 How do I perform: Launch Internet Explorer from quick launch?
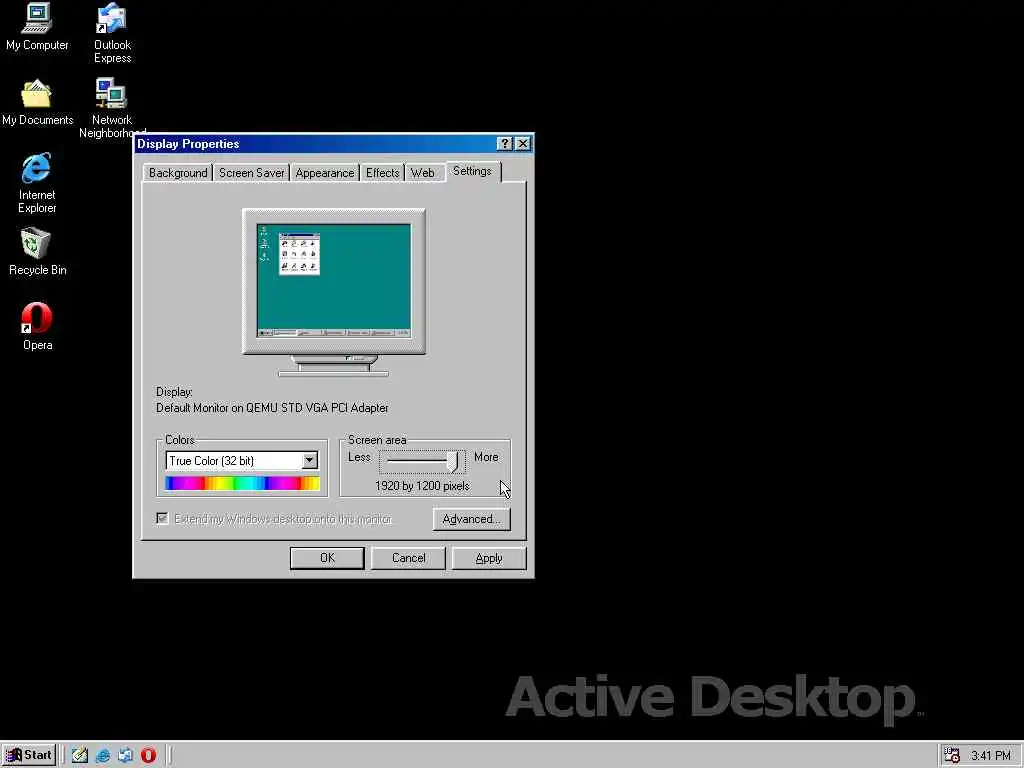[103, 755]
